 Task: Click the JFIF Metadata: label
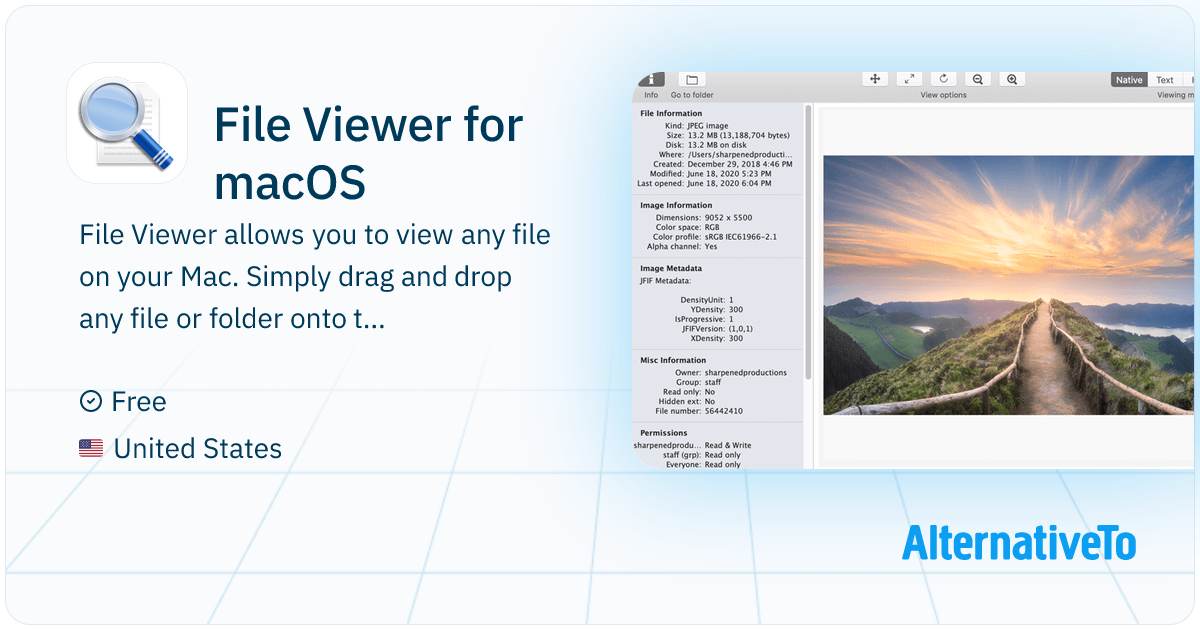[x=665, y=281]
